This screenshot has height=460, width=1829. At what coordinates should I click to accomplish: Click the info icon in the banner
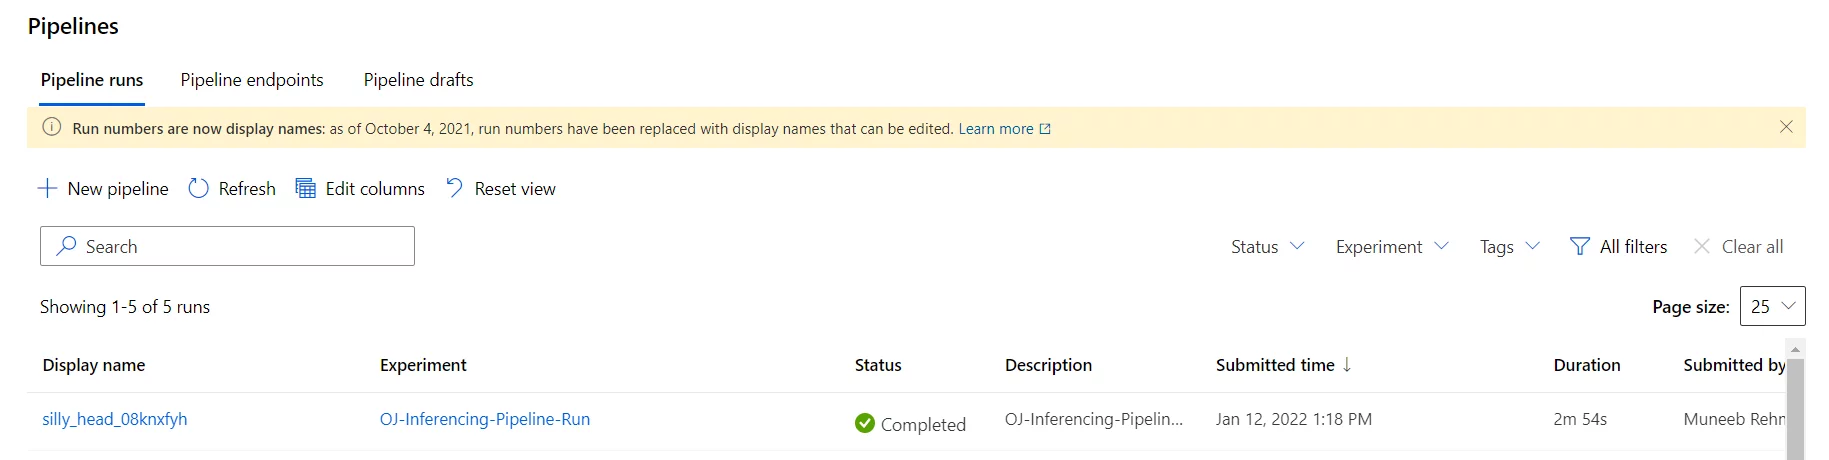point(52,127)
